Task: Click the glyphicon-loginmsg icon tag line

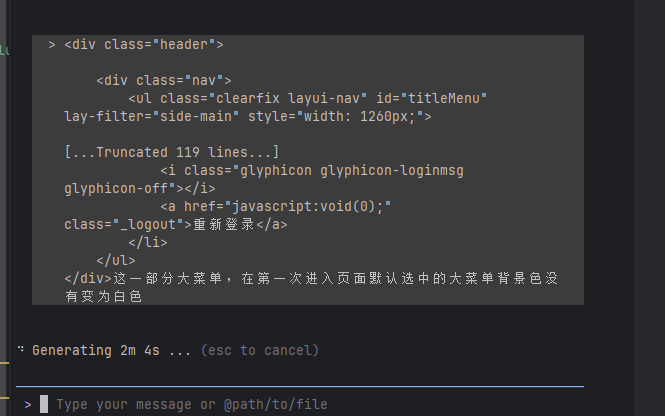Action: click(x=311, y=171)
